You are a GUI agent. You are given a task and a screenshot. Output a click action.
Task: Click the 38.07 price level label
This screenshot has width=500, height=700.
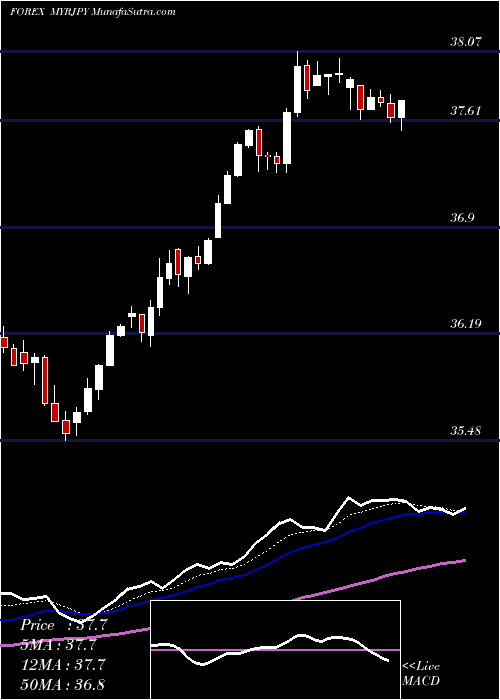tap(466, 42)
